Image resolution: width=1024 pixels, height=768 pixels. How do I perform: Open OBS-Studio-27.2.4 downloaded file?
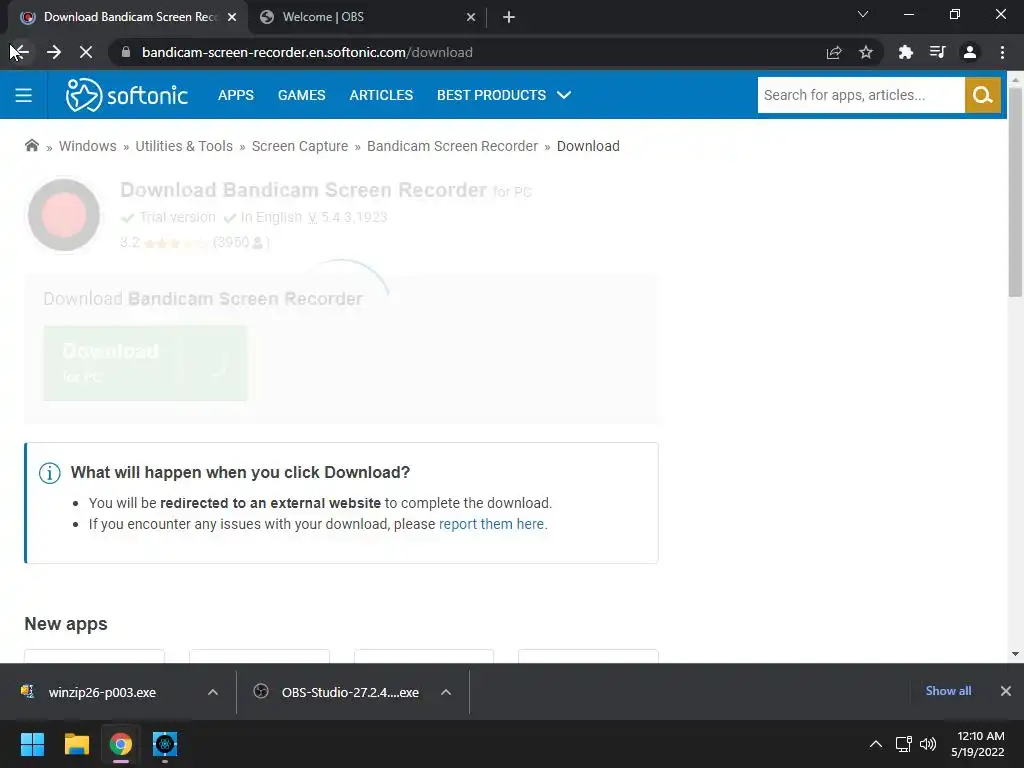[350, 692]
